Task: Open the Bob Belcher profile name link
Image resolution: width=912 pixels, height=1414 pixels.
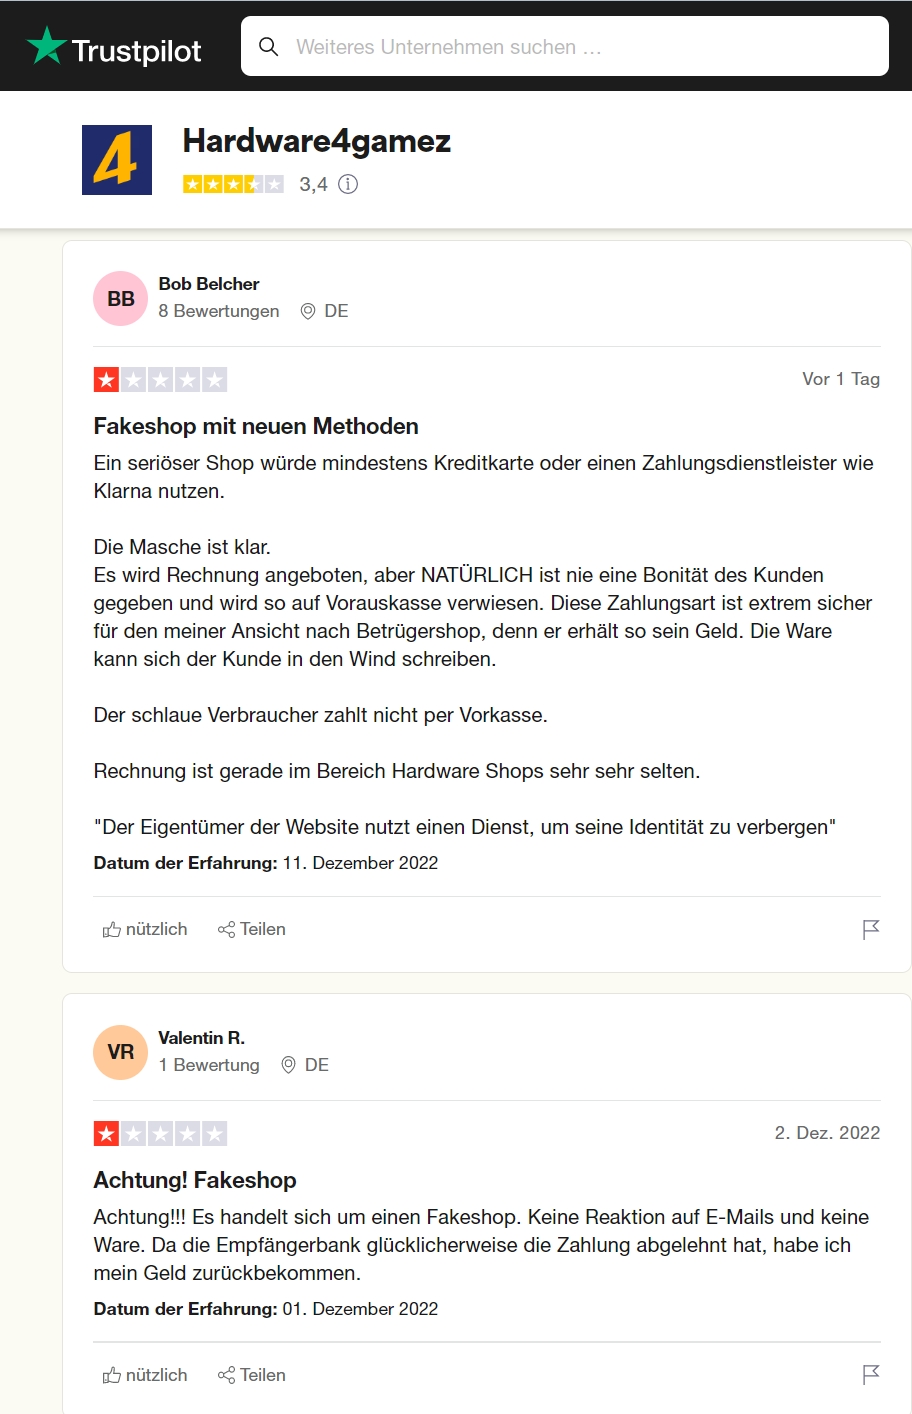Action: [209, 284]
